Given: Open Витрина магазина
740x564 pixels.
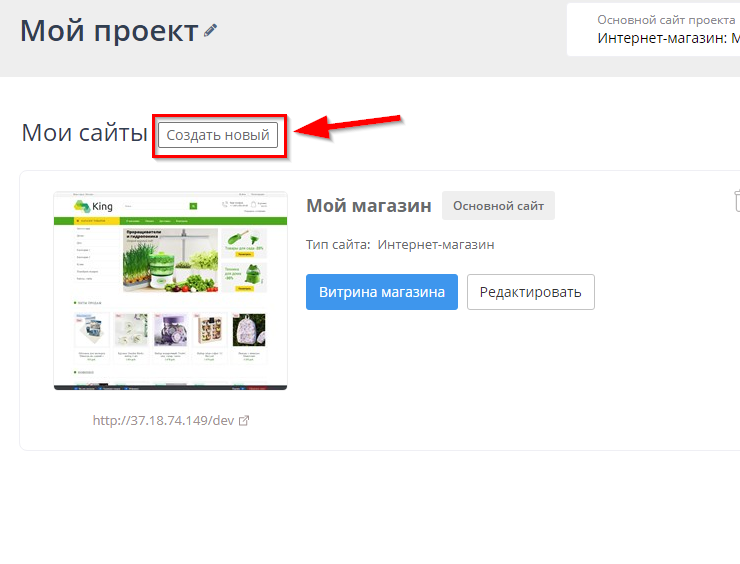Looking at the screenshot, I should point(381,292).
